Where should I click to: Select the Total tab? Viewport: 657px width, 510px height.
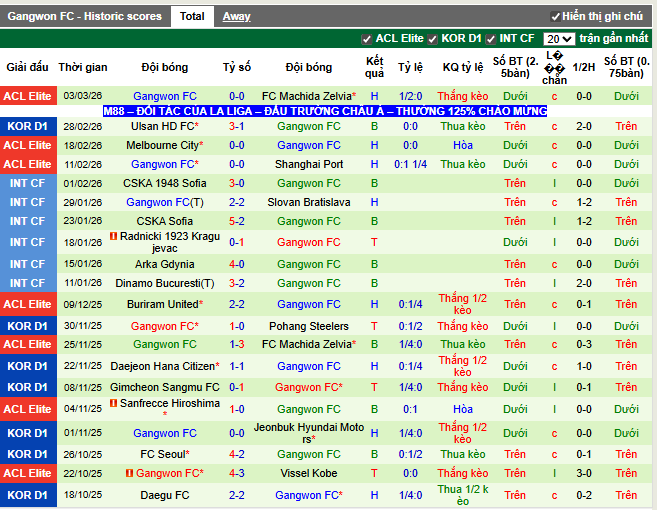point(192,17)
